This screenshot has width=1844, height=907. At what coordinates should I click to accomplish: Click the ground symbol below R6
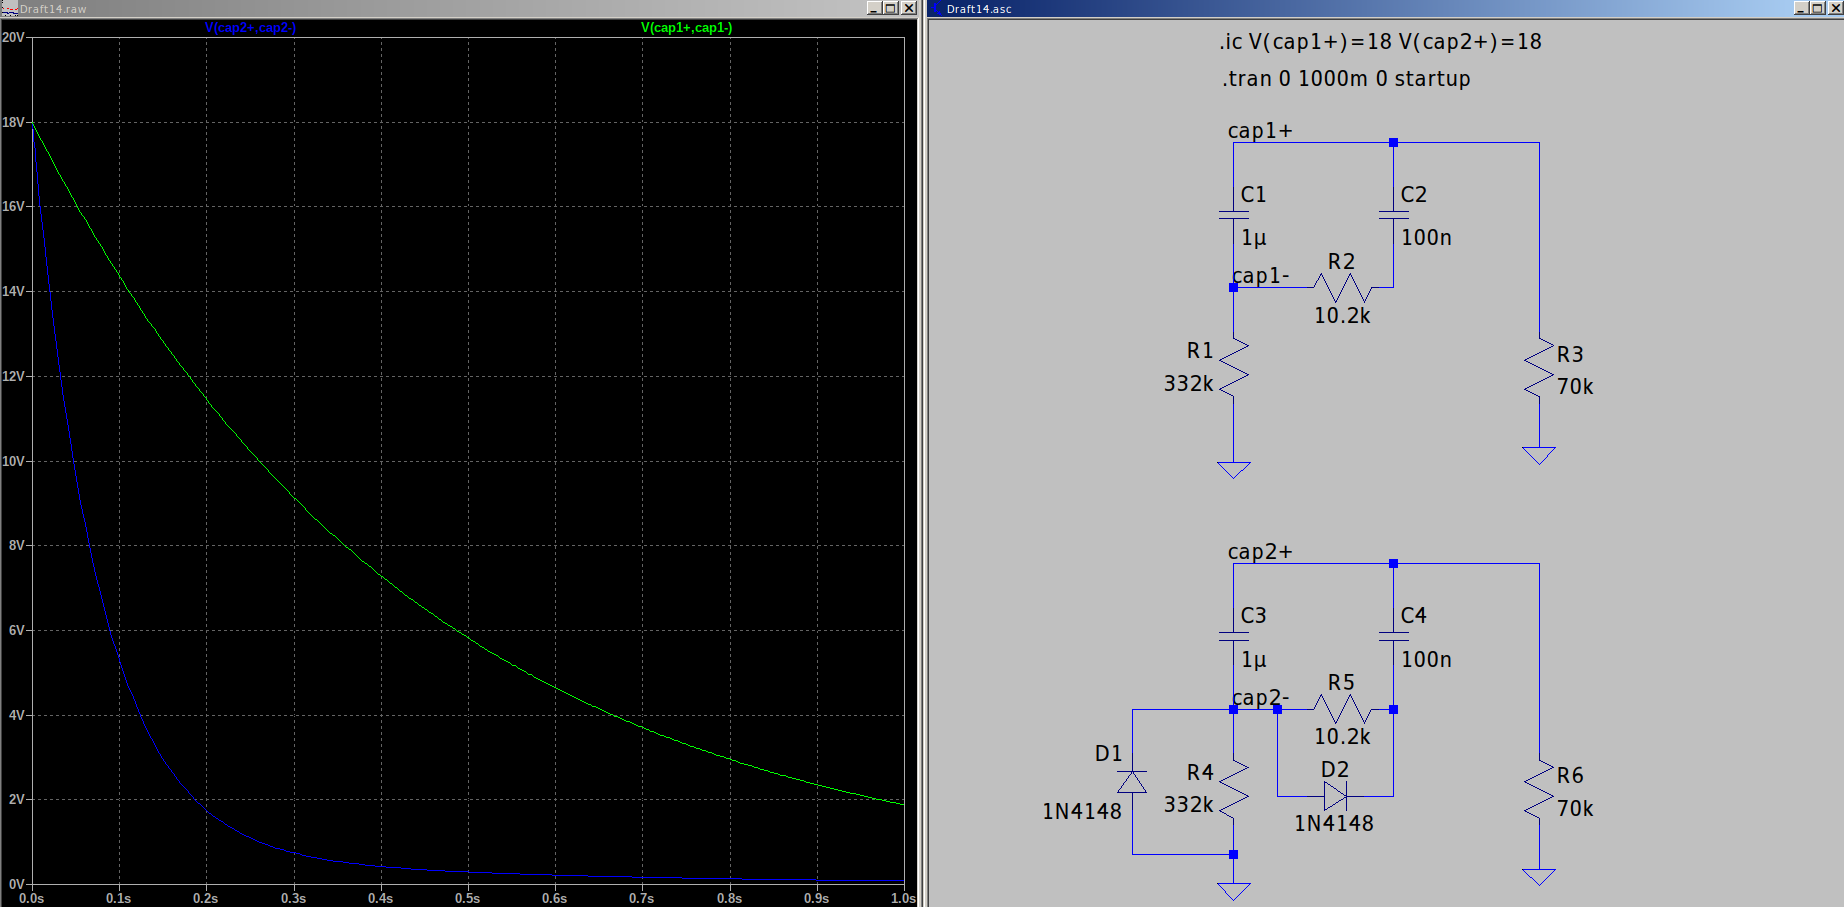(1539, 877)
